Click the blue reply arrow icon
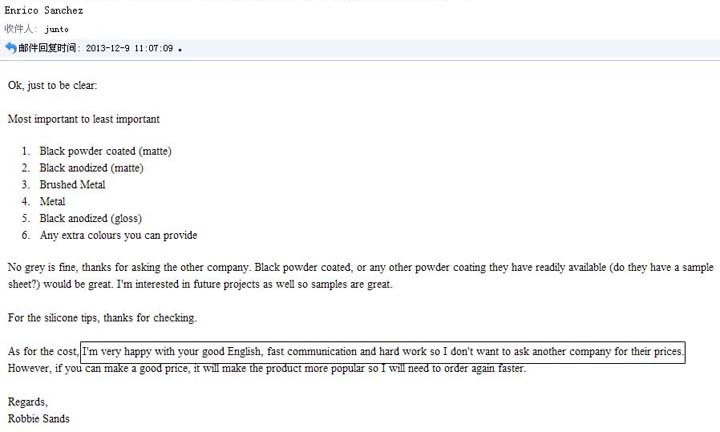This screenshot has height=432, width=720. click(x=11, y=48)
